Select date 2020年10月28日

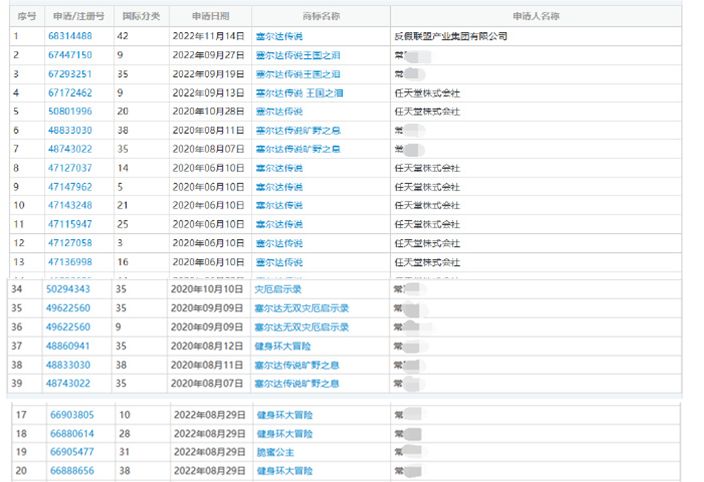(x=209, y=111)
